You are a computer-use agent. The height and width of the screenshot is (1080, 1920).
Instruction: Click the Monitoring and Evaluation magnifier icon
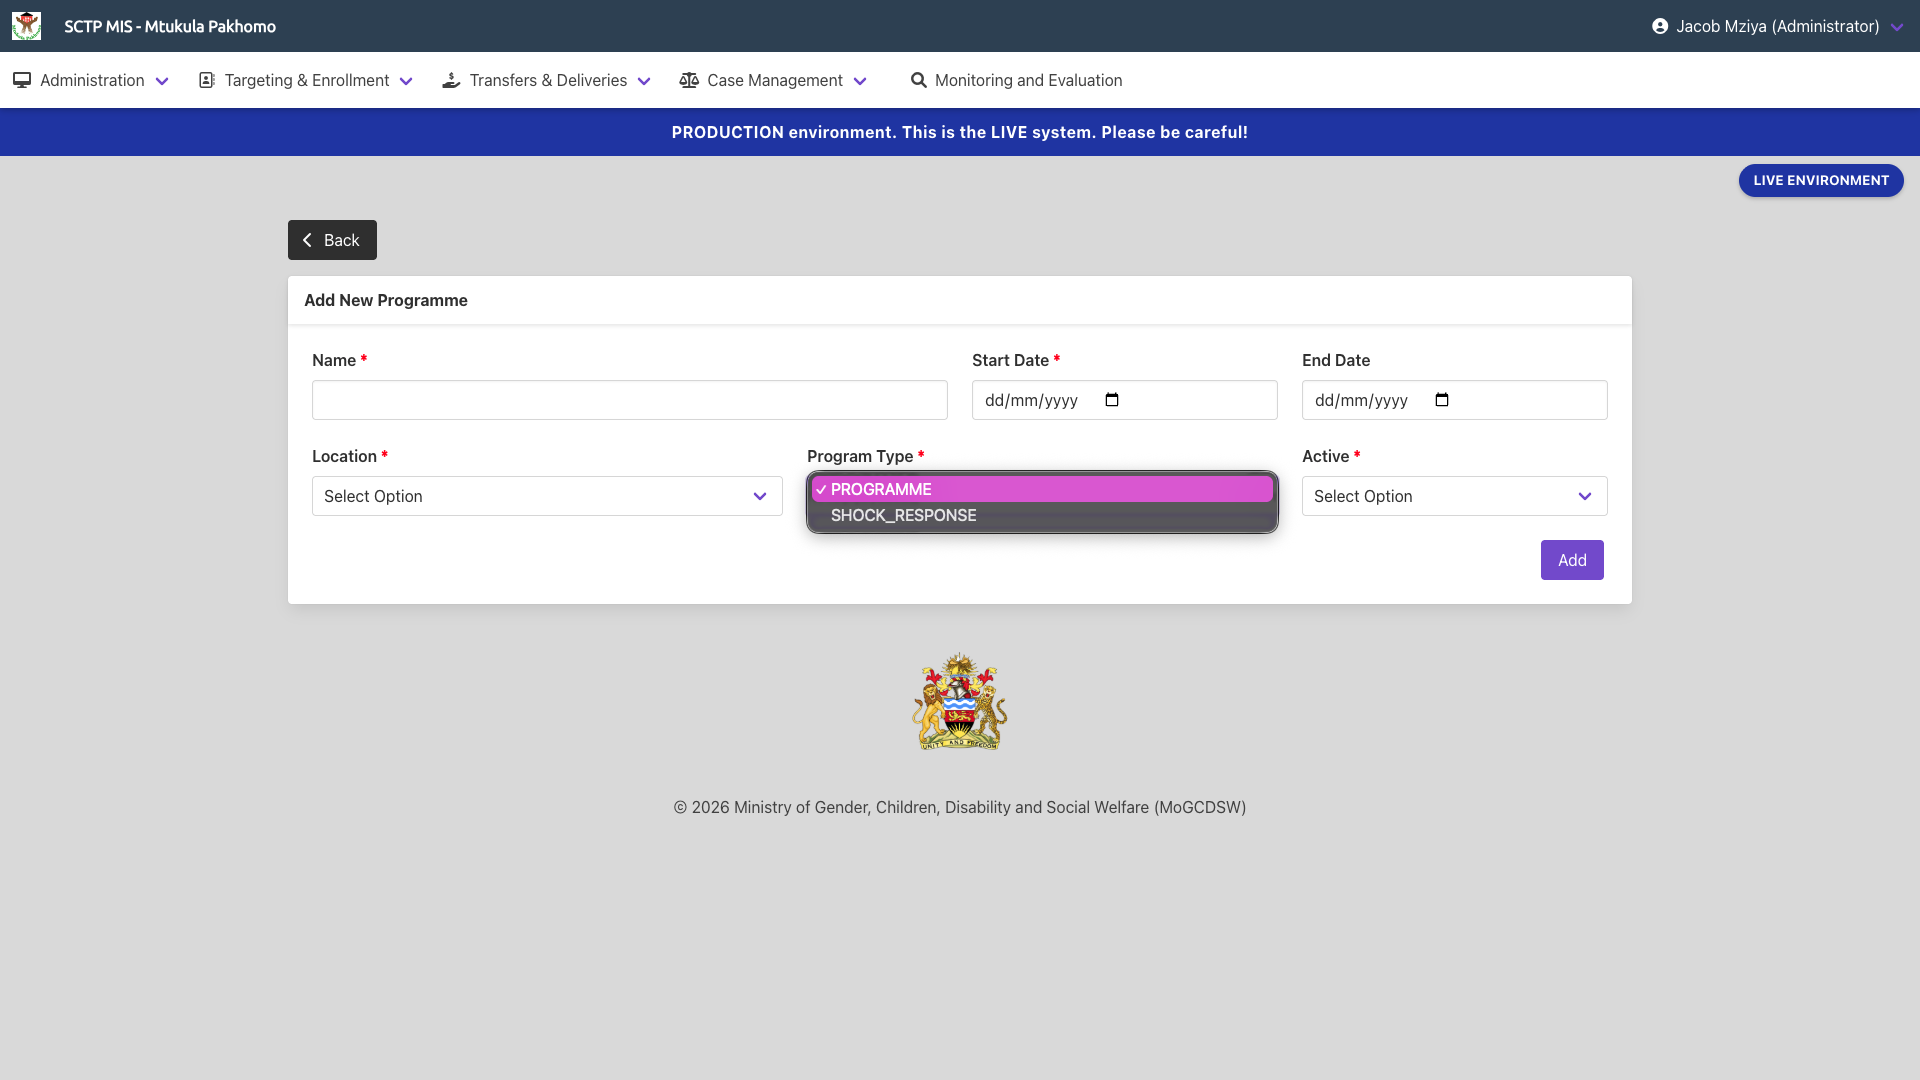pyautogui.click(x=918, y=80)
